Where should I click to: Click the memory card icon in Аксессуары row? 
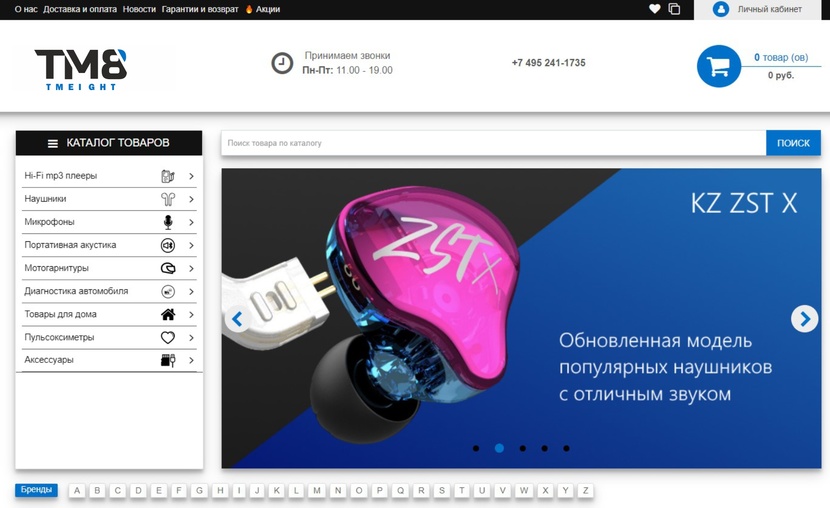click(x=168, y=360)
